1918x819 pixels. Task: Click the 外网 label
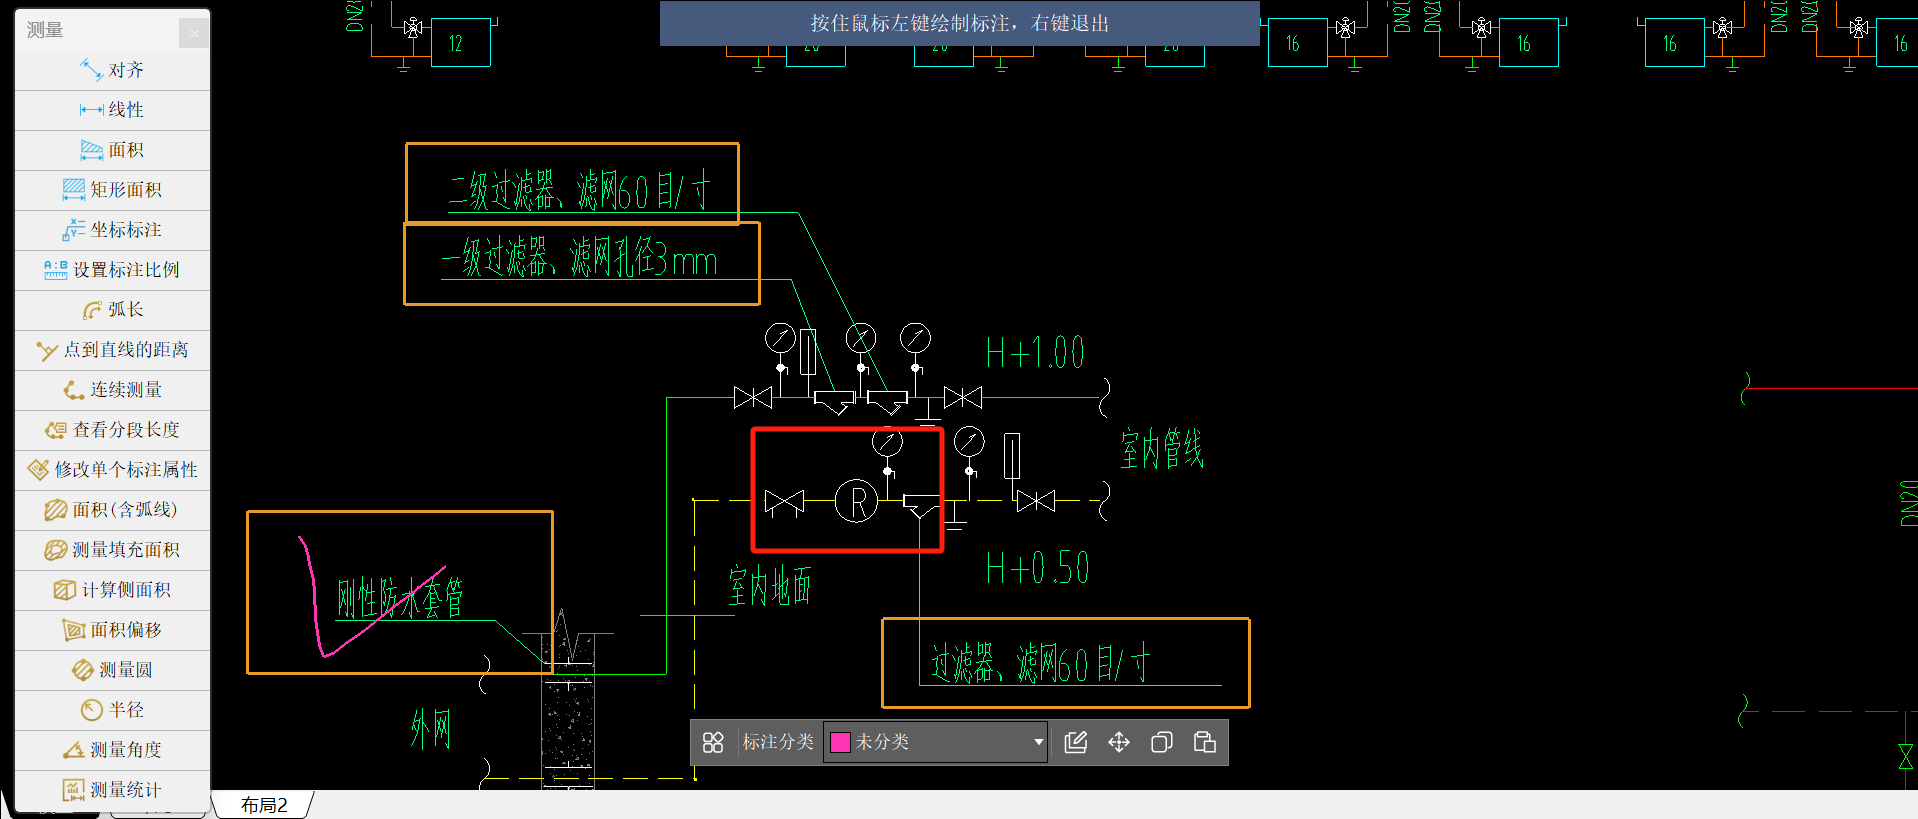pyautogui.click(x=431, y=729)
